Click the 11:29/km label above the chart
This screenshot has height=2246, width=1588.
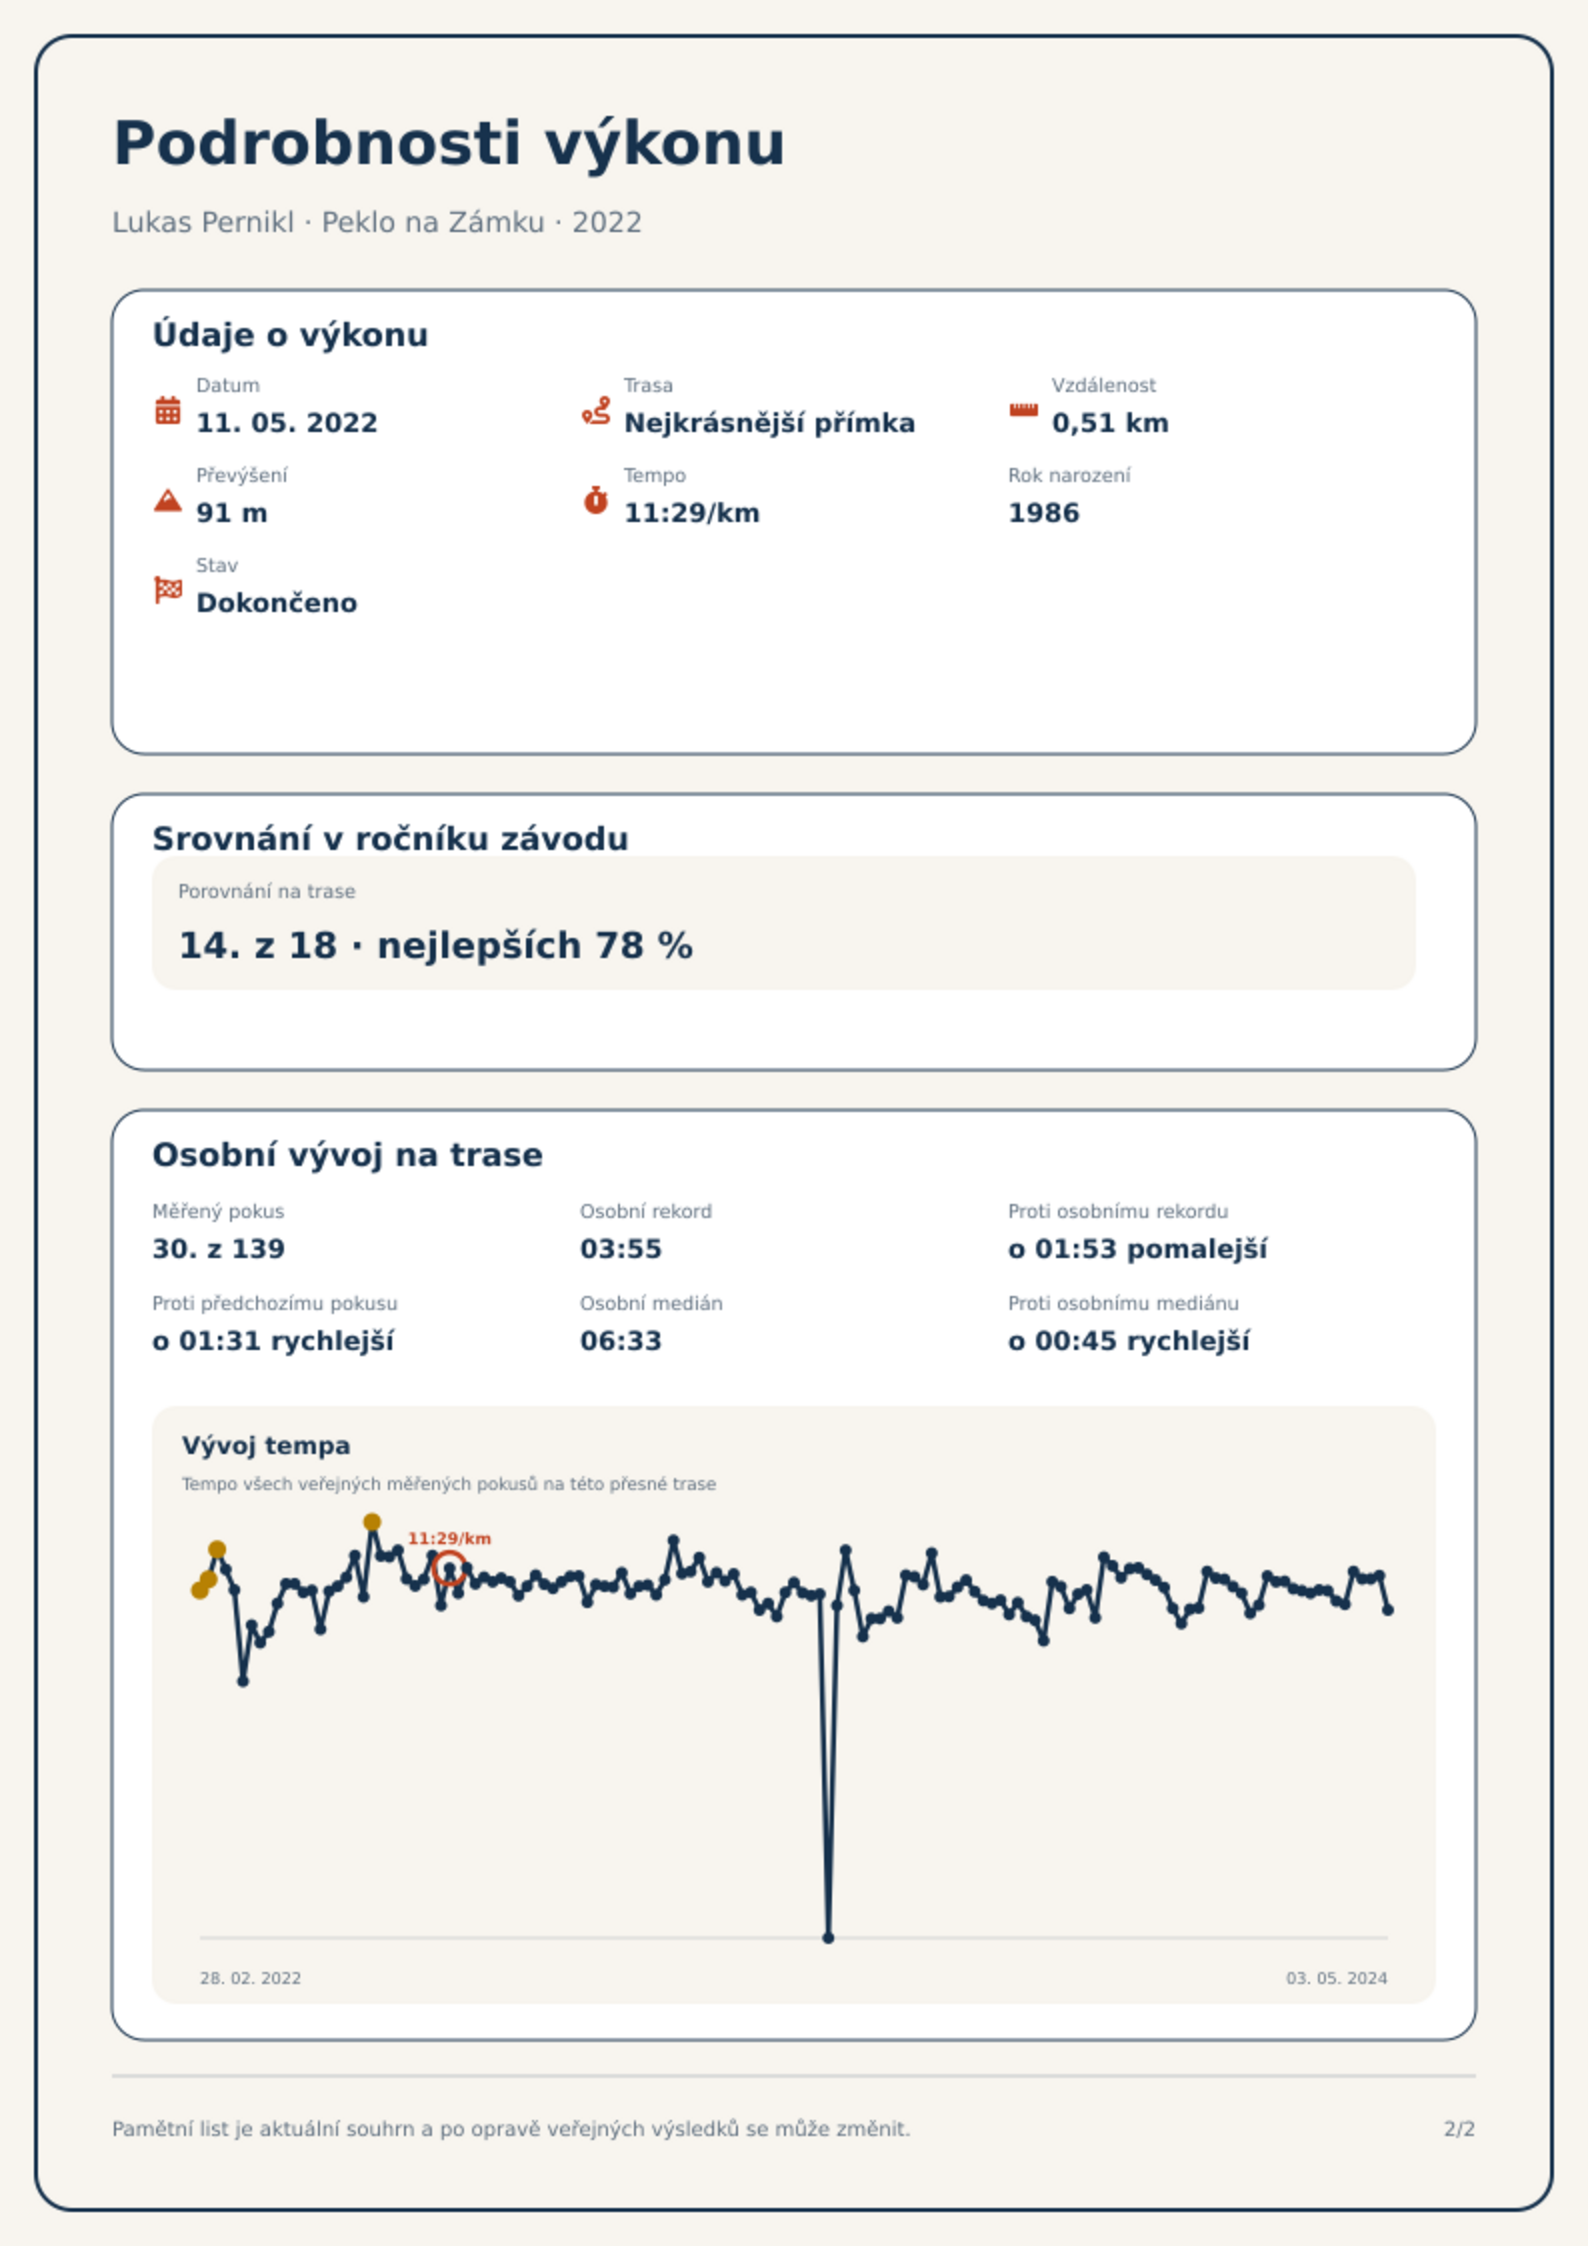[x=449, y=1538]
